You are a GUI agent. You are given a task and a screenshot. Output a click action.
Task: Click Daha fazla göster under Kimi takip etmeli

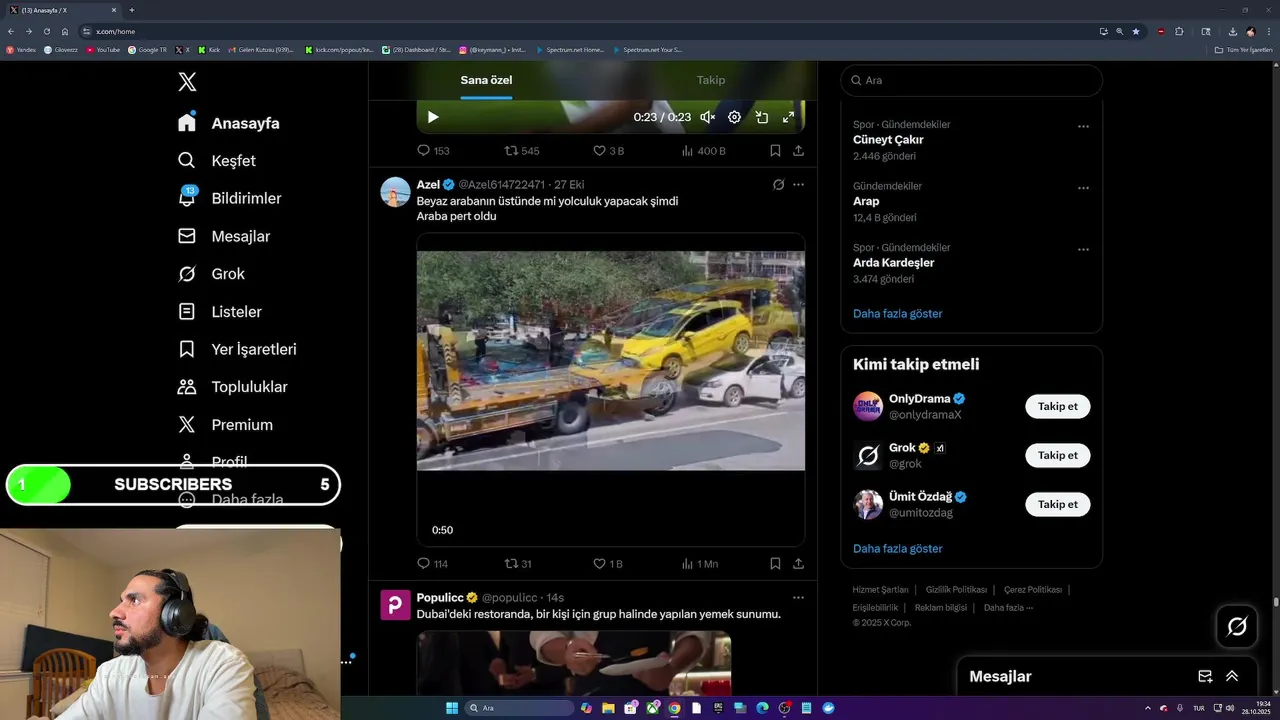click(x=897, y=549)
